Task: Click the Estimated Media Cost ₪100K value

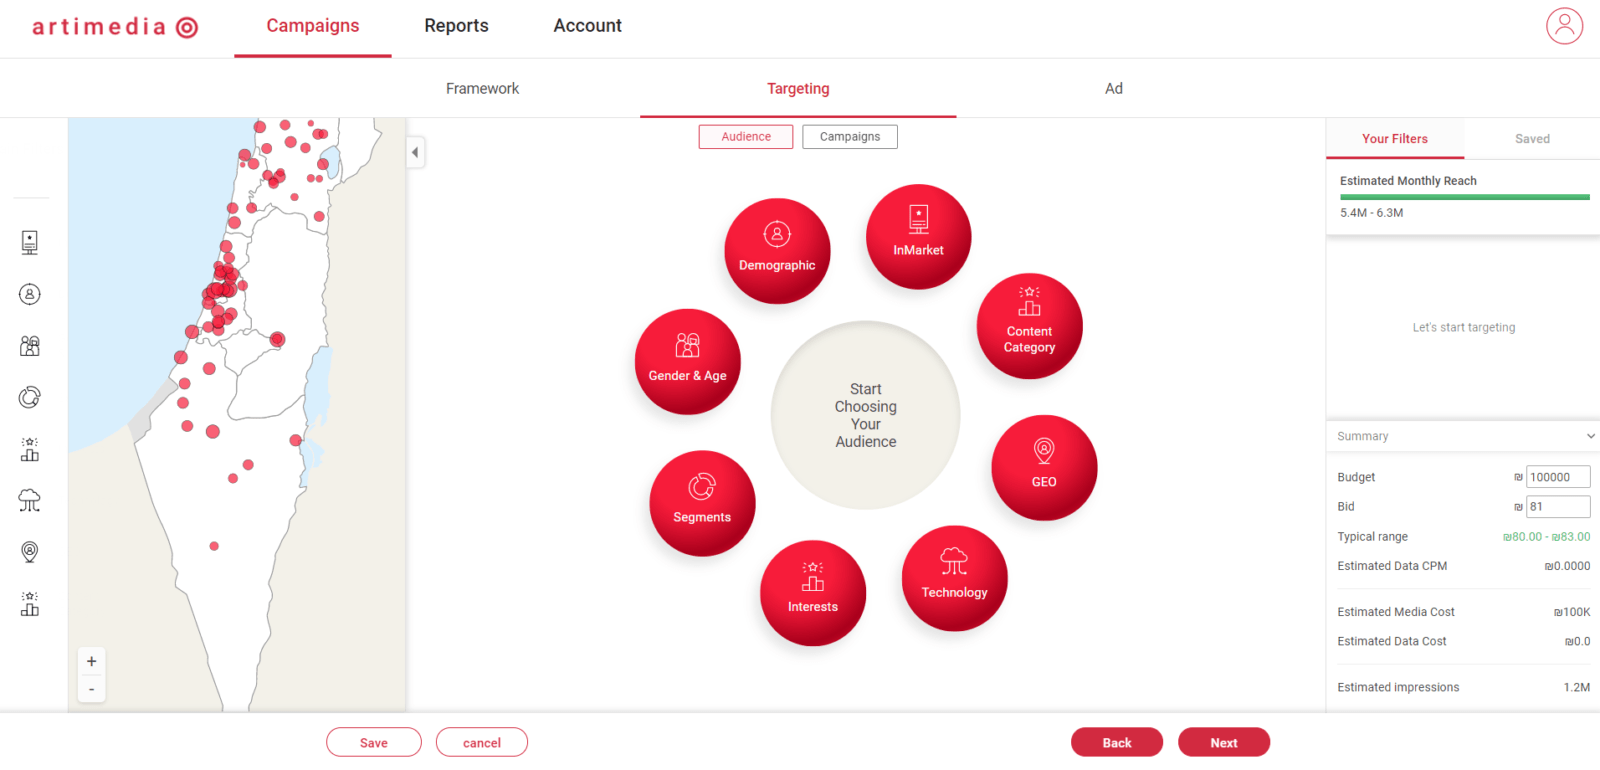Action: tap(1571, 612)
